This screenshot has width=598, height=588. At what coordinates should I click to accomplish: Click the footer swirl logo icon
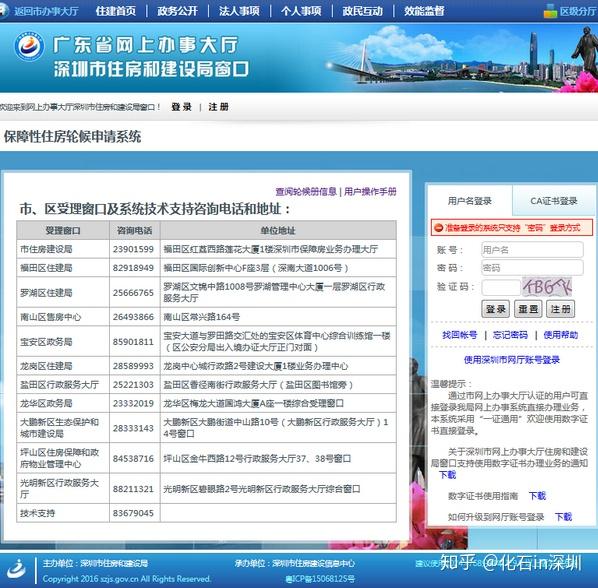[16, 570]
